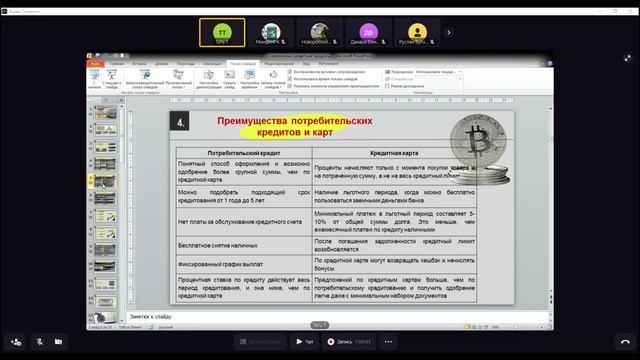Toggle the microphone mute icon
This screenshot has height=360, width=640.
coord(40,342)
